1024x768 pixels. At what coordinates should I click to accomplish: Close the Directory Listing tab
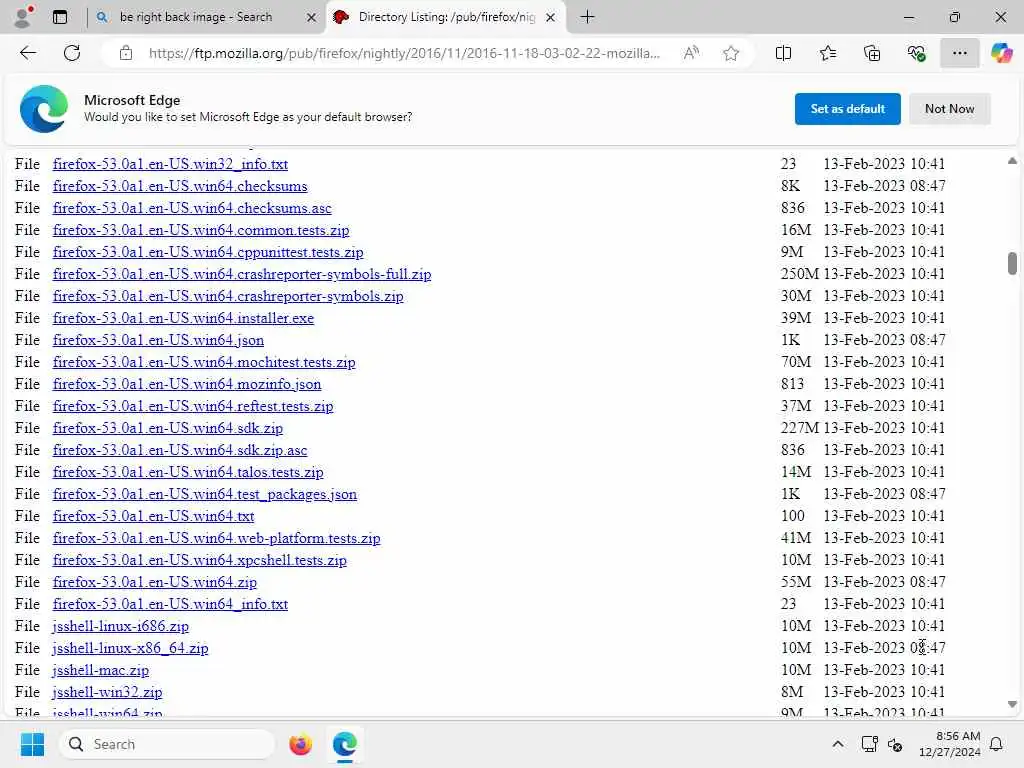551,18
